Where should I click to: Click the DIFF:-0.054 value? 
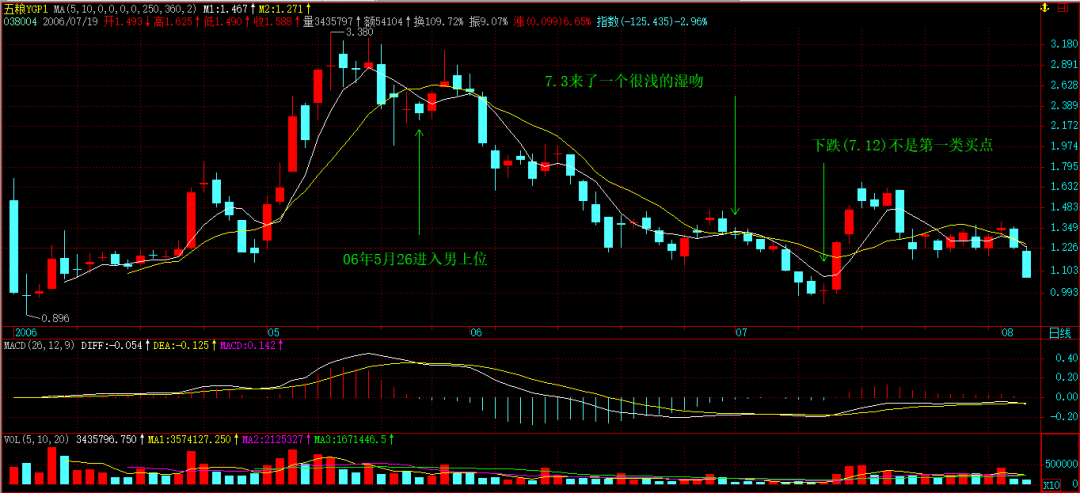(110, 344)
